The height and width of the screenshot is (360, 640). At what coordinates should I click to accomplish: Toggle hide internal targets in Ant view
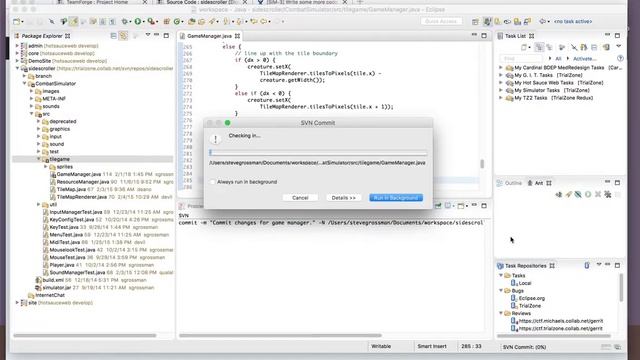pos(578,194)
